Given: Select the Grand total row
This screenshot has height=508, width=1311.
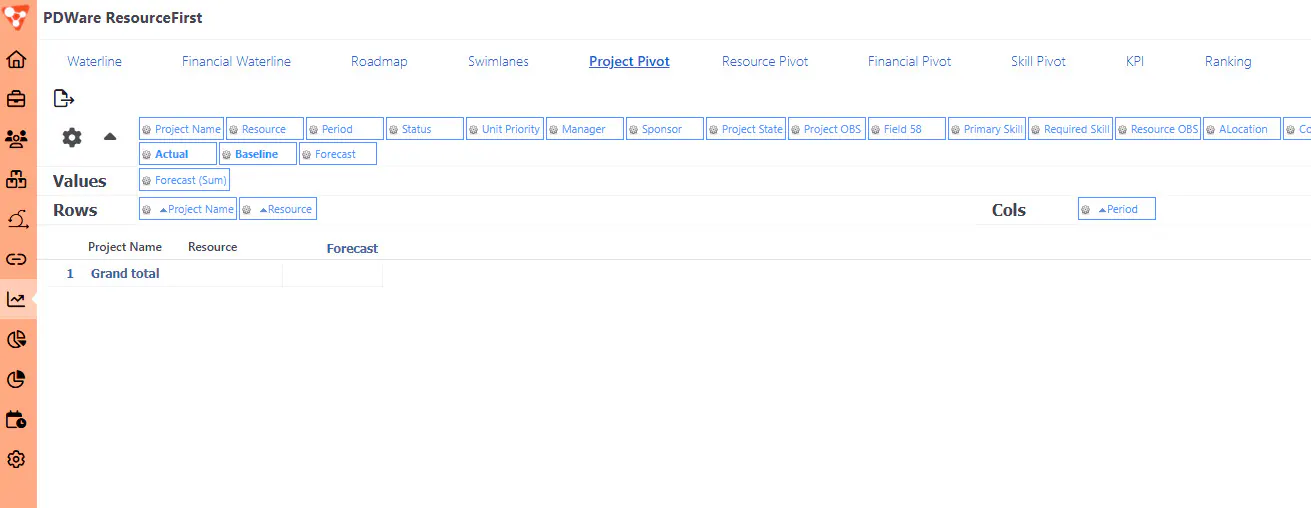Looking at the screenshot, I should coord(215,274).
